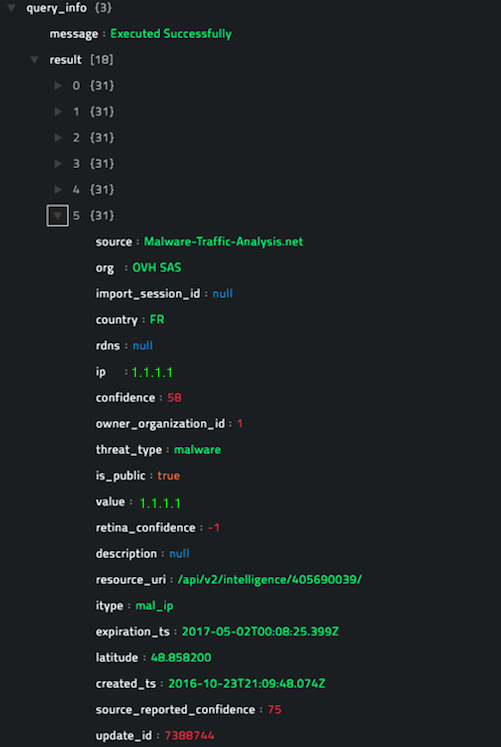
Task: Select resource_uri '/api/v2/intelligence/405690039/'
Action: pyautogui.click(x=270, y=580)
